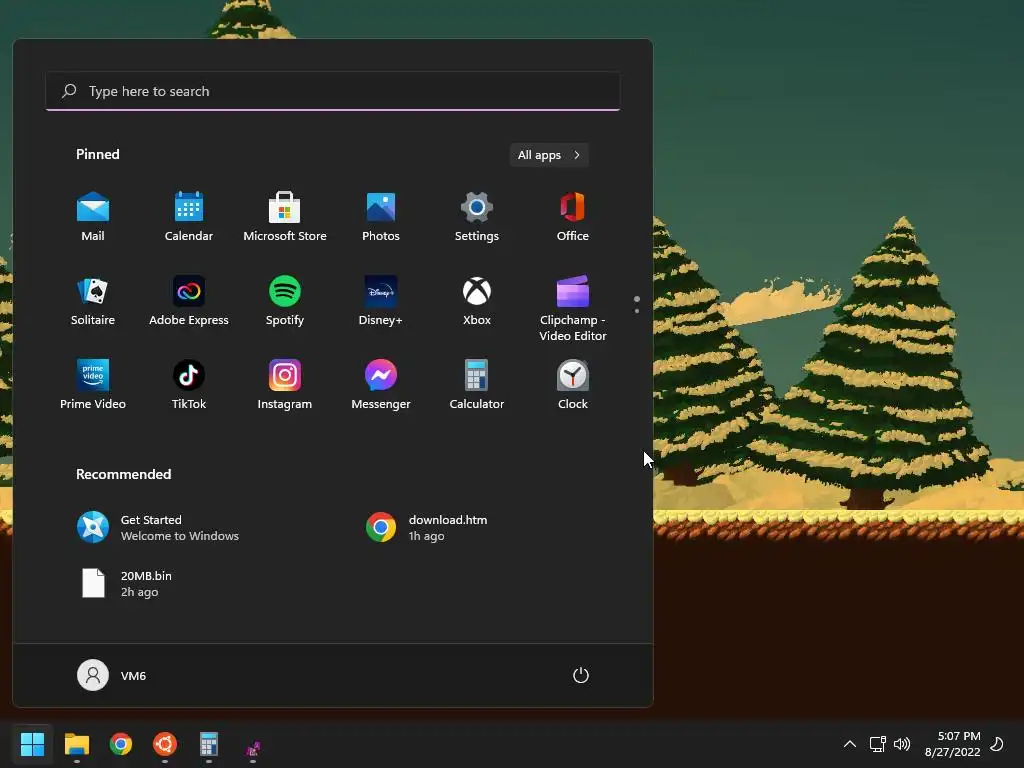Open download.htm recommended file
This screenshot has height=768, width=1024.
click(x=426, y=527)
